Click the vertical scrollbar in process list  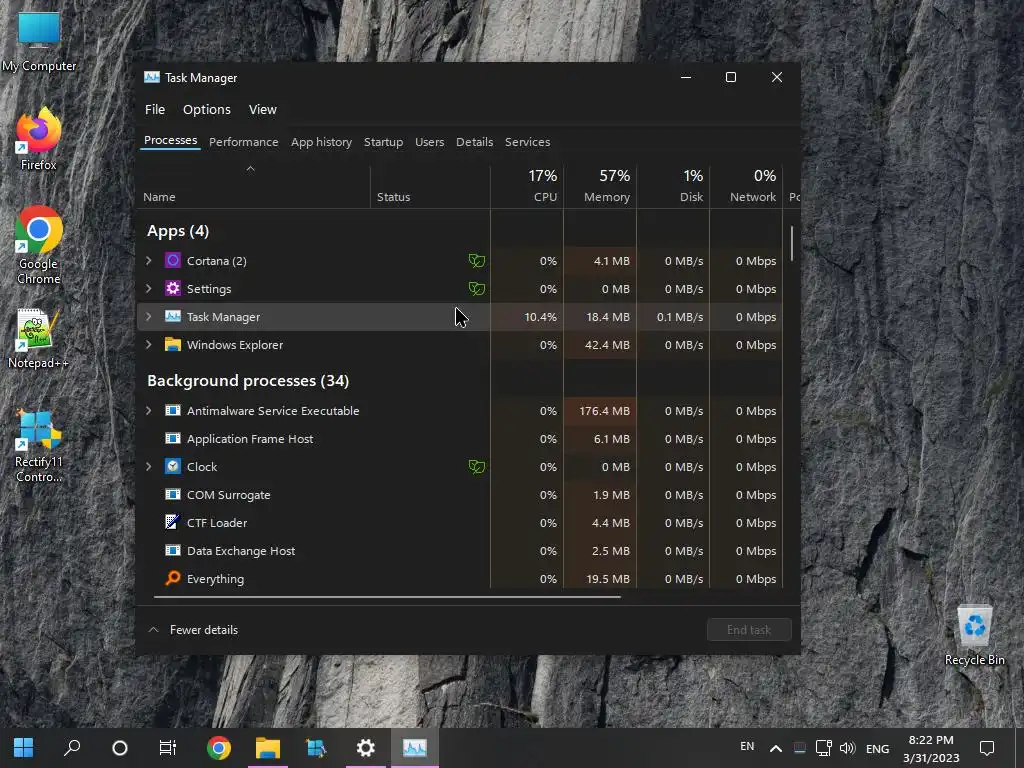pos(792,243)
